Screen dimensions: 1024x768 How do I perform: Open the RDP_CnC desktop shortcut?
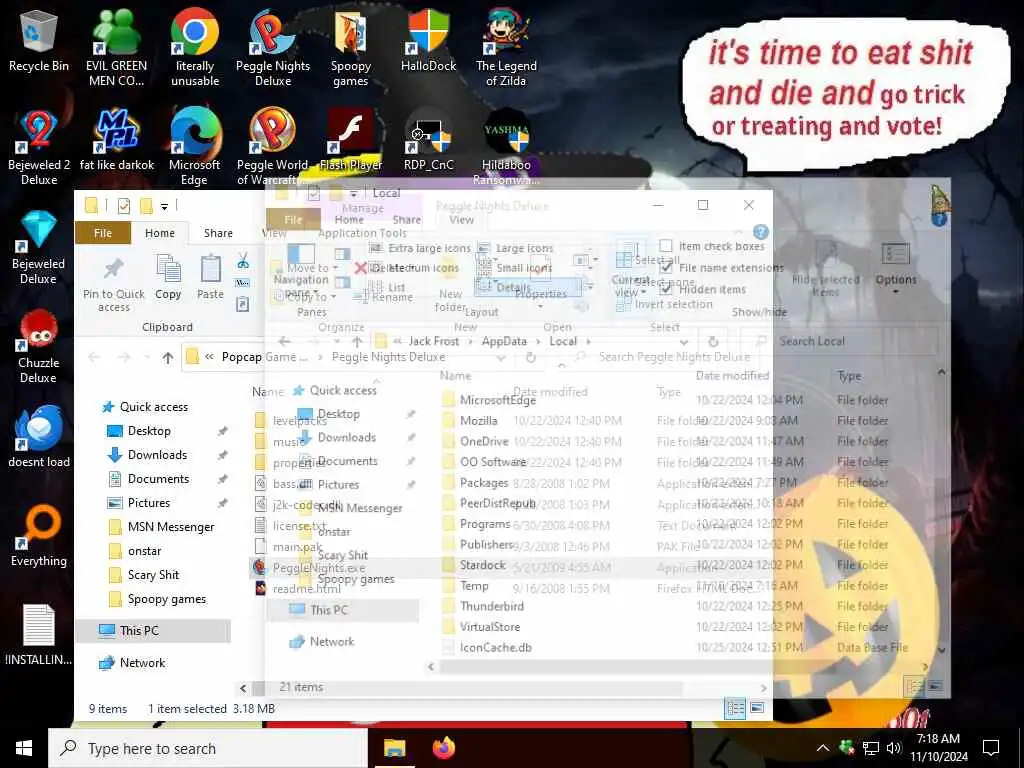pyautogui.click(x=428, y=140)
